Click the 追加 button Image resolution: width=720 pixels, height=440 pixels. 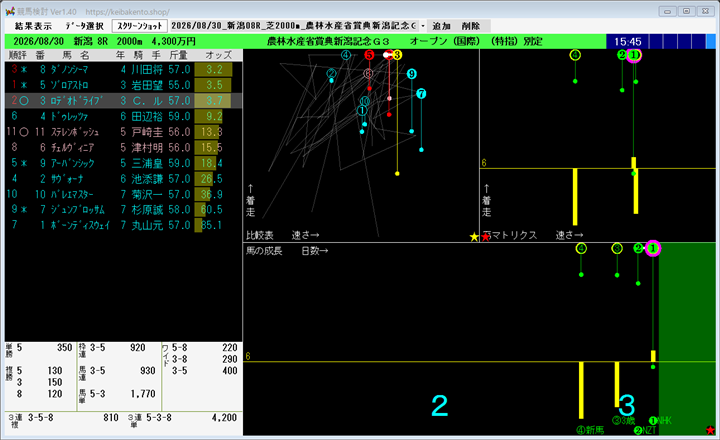[x=441, y=26]
